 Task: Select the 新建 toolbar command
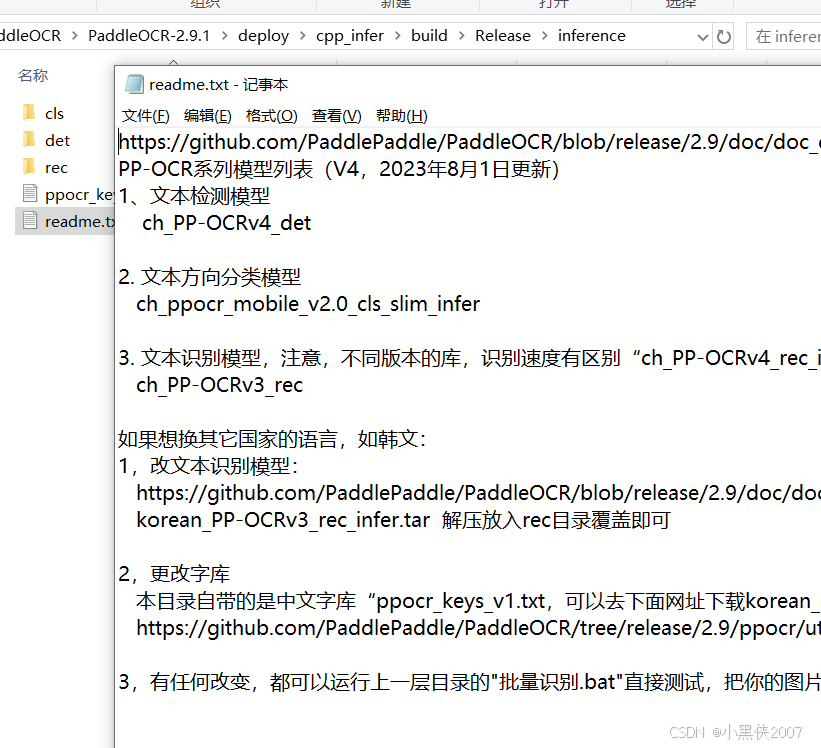tap(395, 5)
